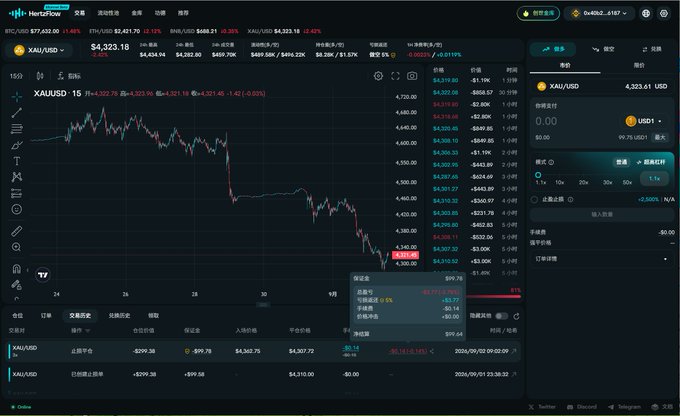The height and width of the screenshot is (416, 680).
Task: Open the 流动性池 liquidity pool tab
Action: tap(108, 13)
